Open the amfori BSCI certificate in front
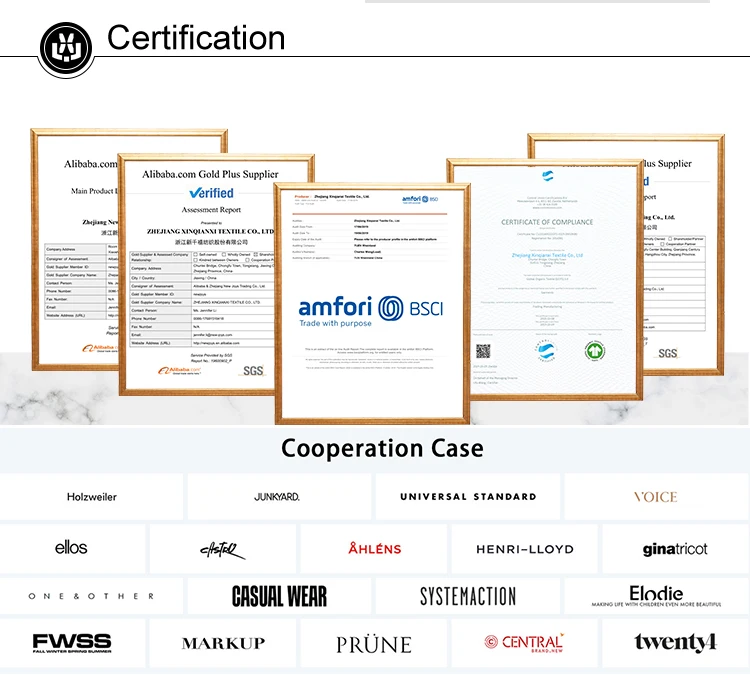750x675 pixels. click(x=372, y=303)
